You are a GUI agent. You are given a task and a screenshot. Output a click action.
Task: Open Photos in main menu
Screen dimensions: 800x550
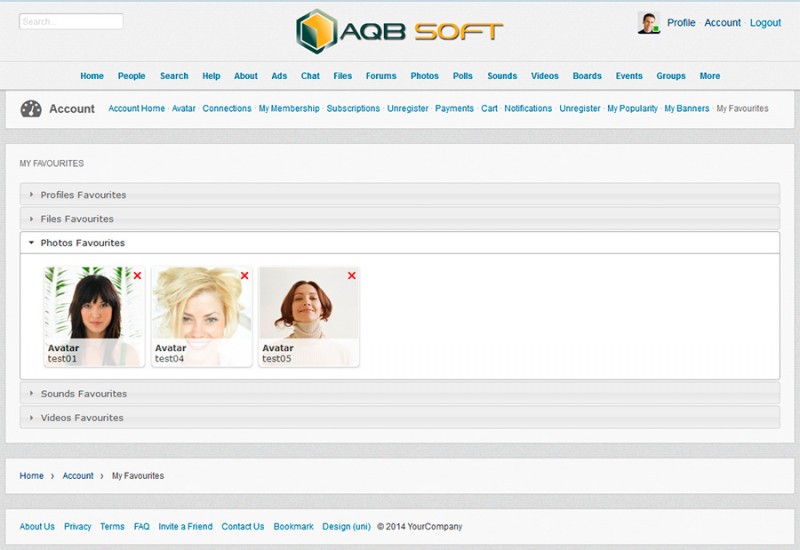click(x=424, y=76)
